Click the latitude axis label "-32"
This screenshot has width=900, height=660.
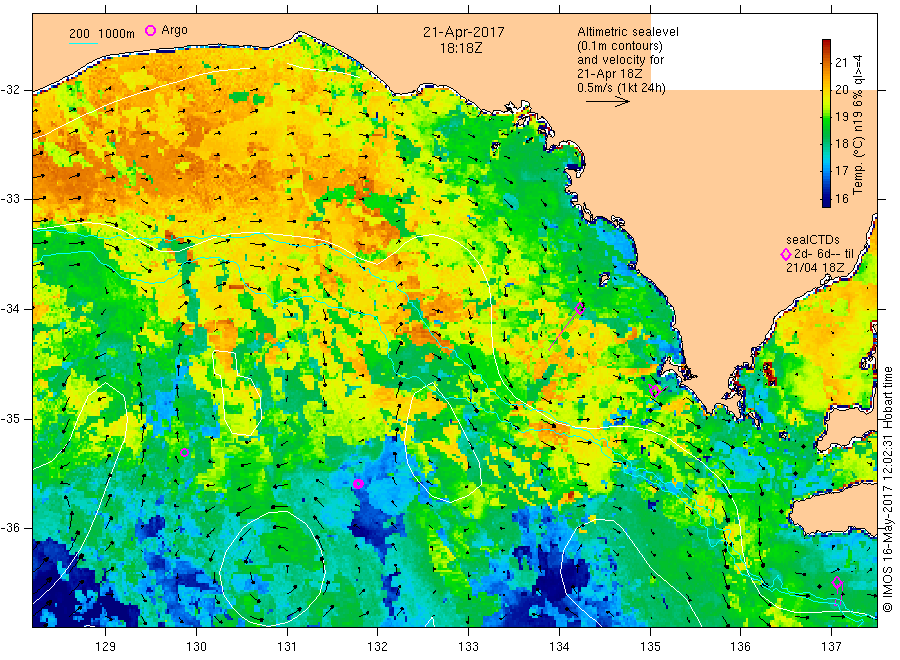pyautogui.click(x=10, y=90)
